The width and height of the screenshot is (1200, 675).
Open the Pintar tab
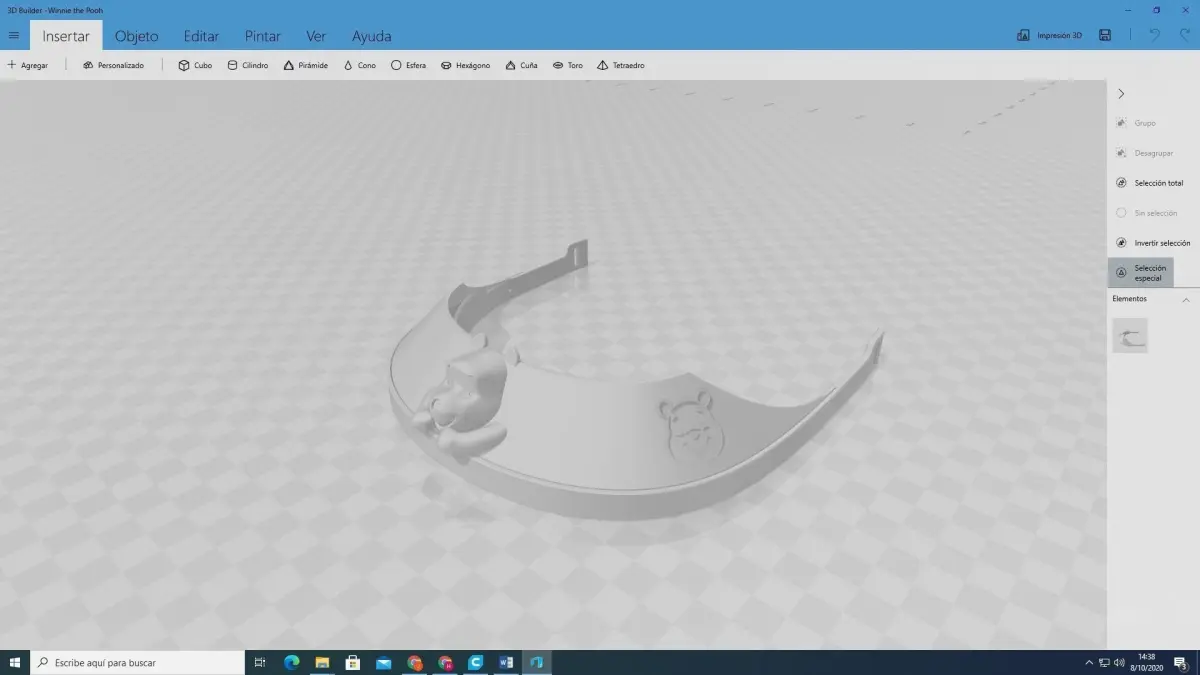pyautogui.click(x=263, y=36)
